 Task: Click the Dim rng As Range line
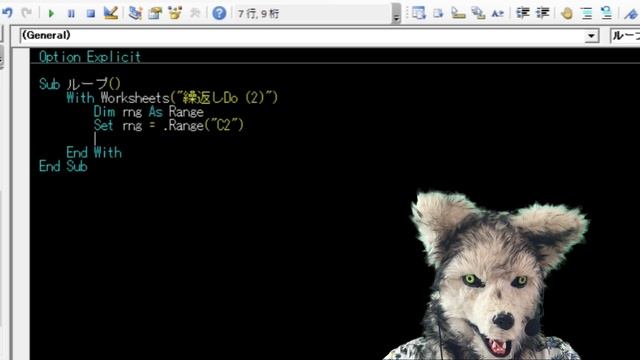click(x=149, y=111)
